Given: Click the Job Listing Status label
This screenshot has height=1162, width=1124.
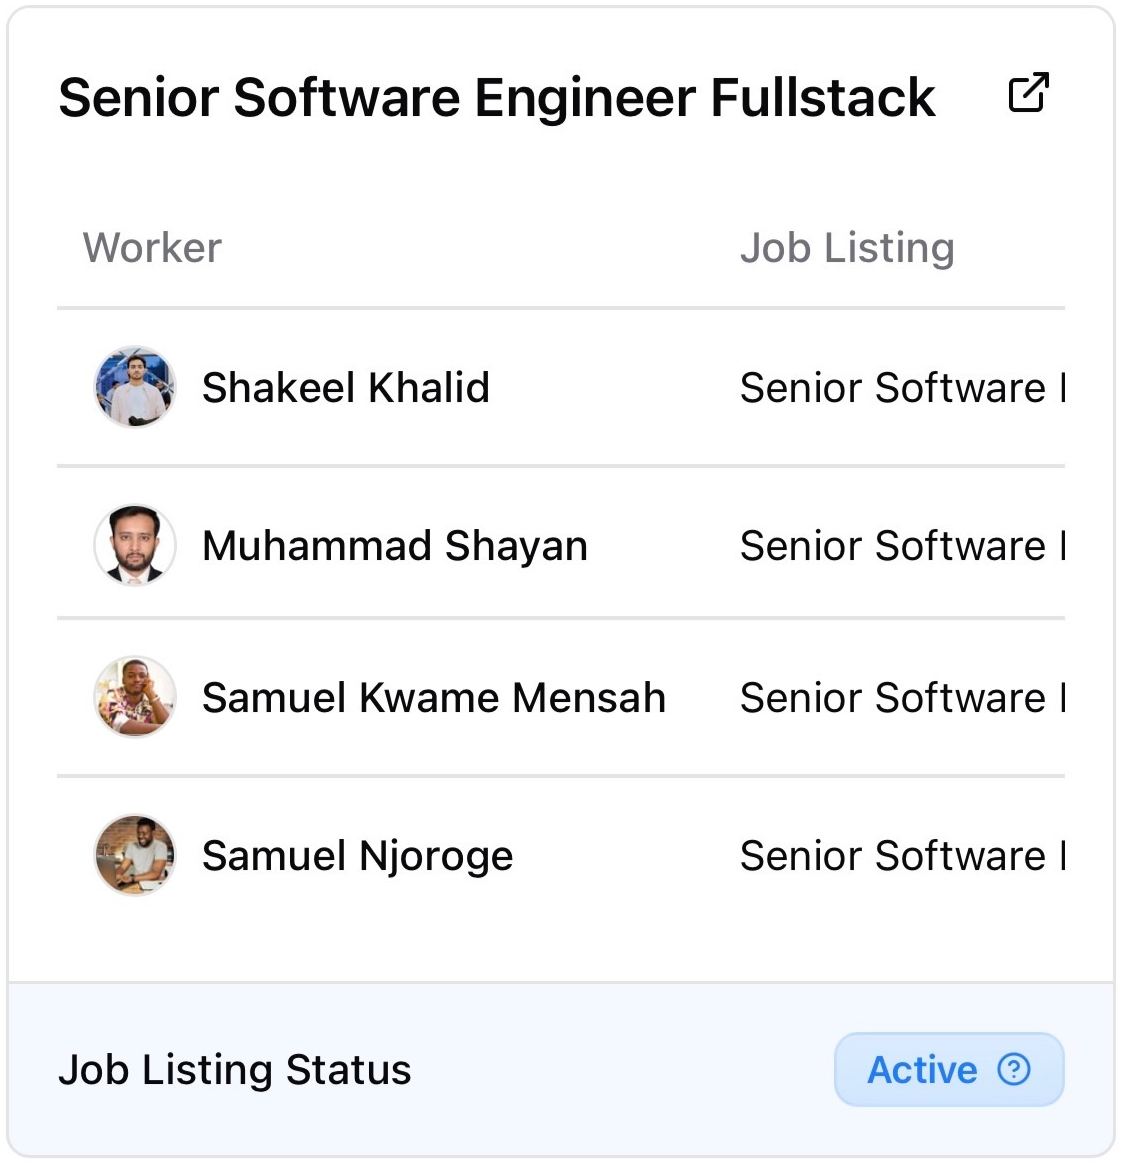Looking at the screenshot, I should coord(235,1069).
